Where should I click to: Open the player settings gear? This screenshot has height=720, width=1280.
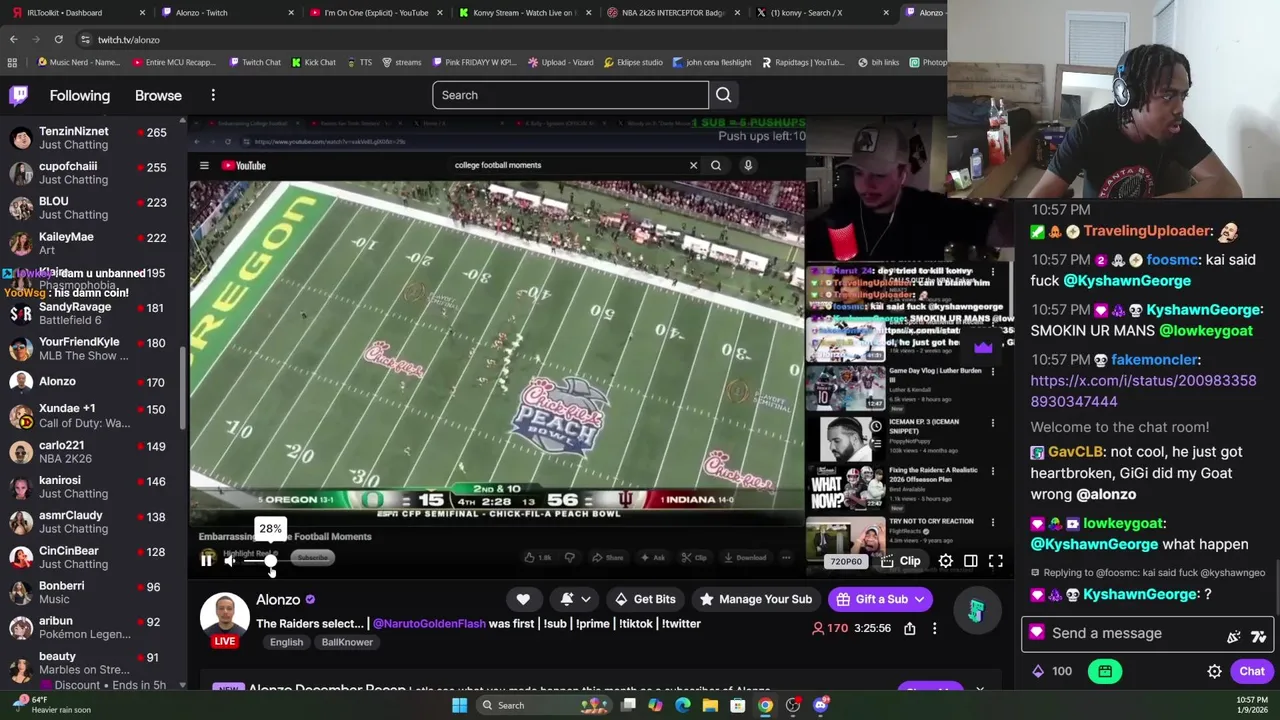tap(946, 561)
